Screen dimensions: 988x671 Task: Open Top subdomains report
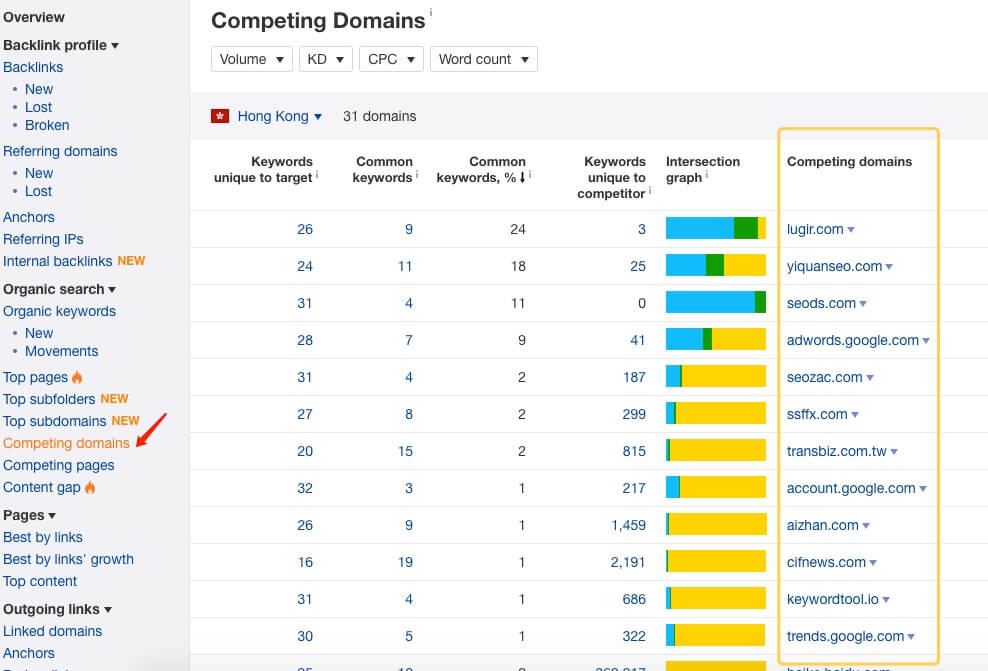(54, 421)
